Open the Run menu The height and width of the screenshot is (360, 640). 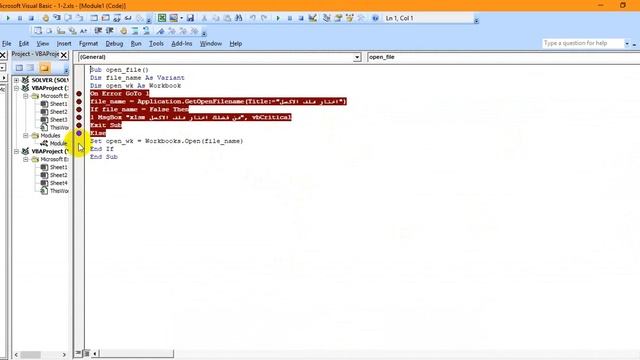coord(136,44)
